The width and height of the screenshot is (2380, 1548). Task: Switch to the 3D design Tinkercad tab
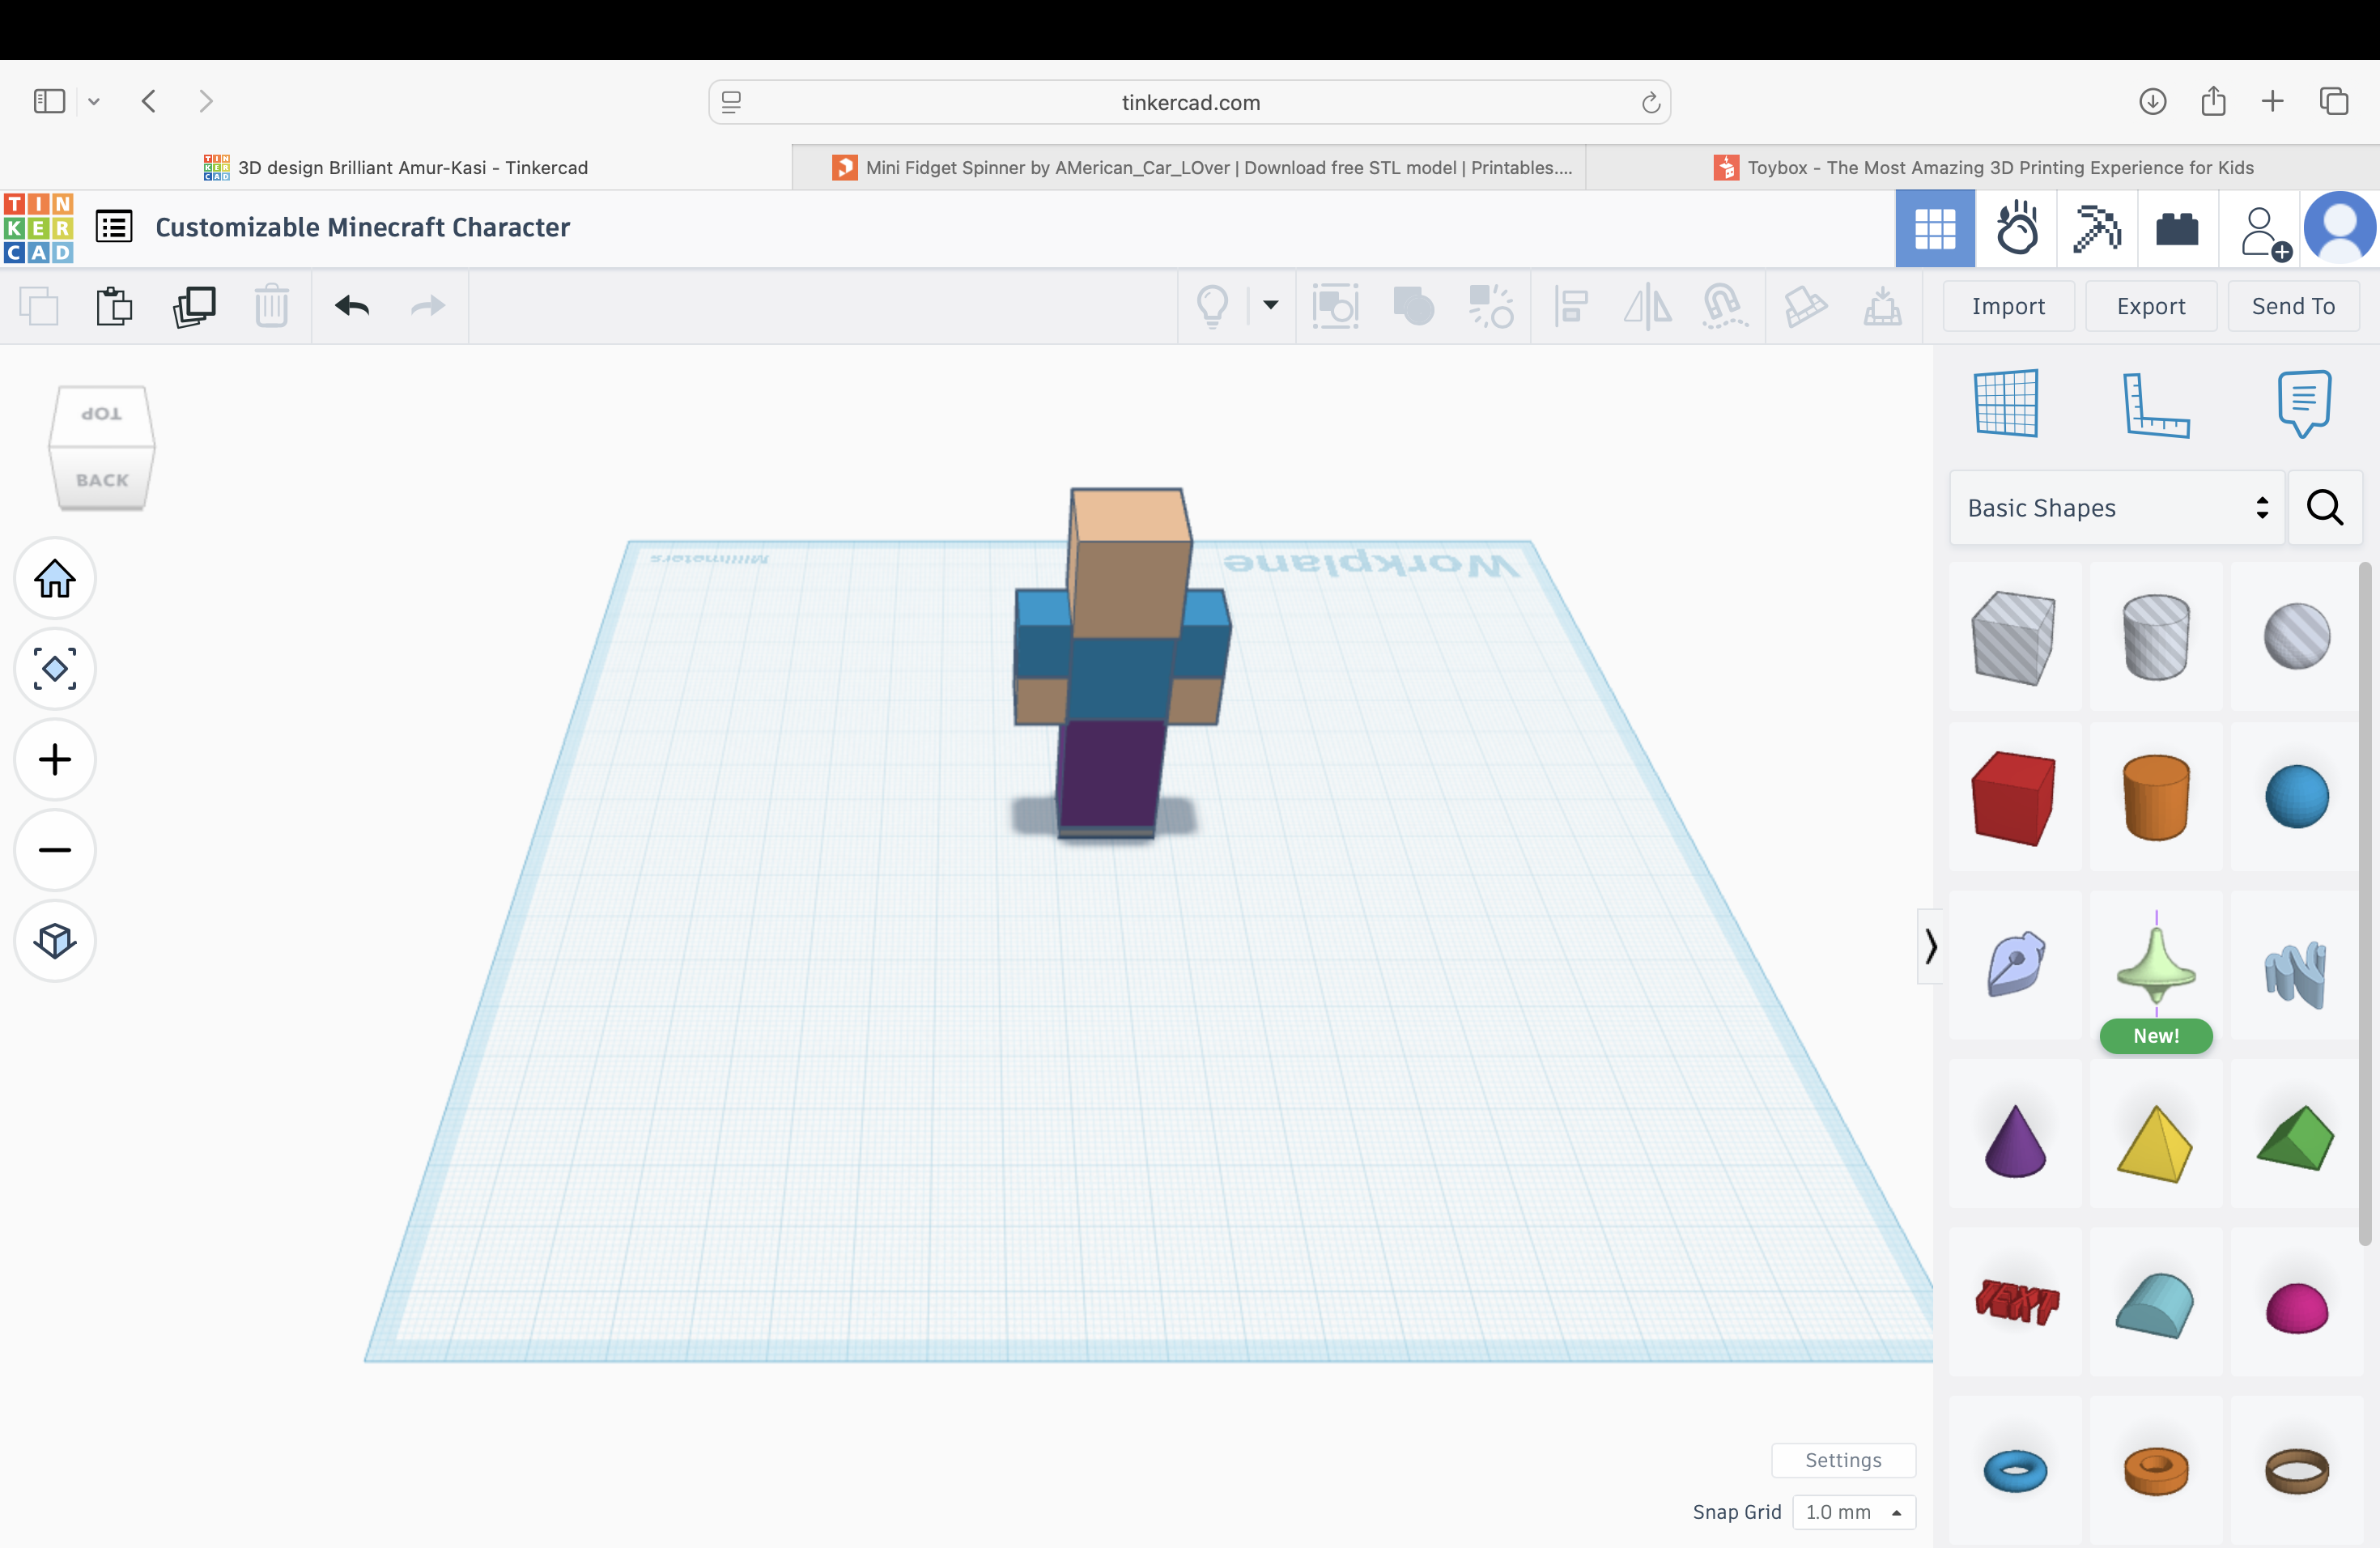[396, 167]
